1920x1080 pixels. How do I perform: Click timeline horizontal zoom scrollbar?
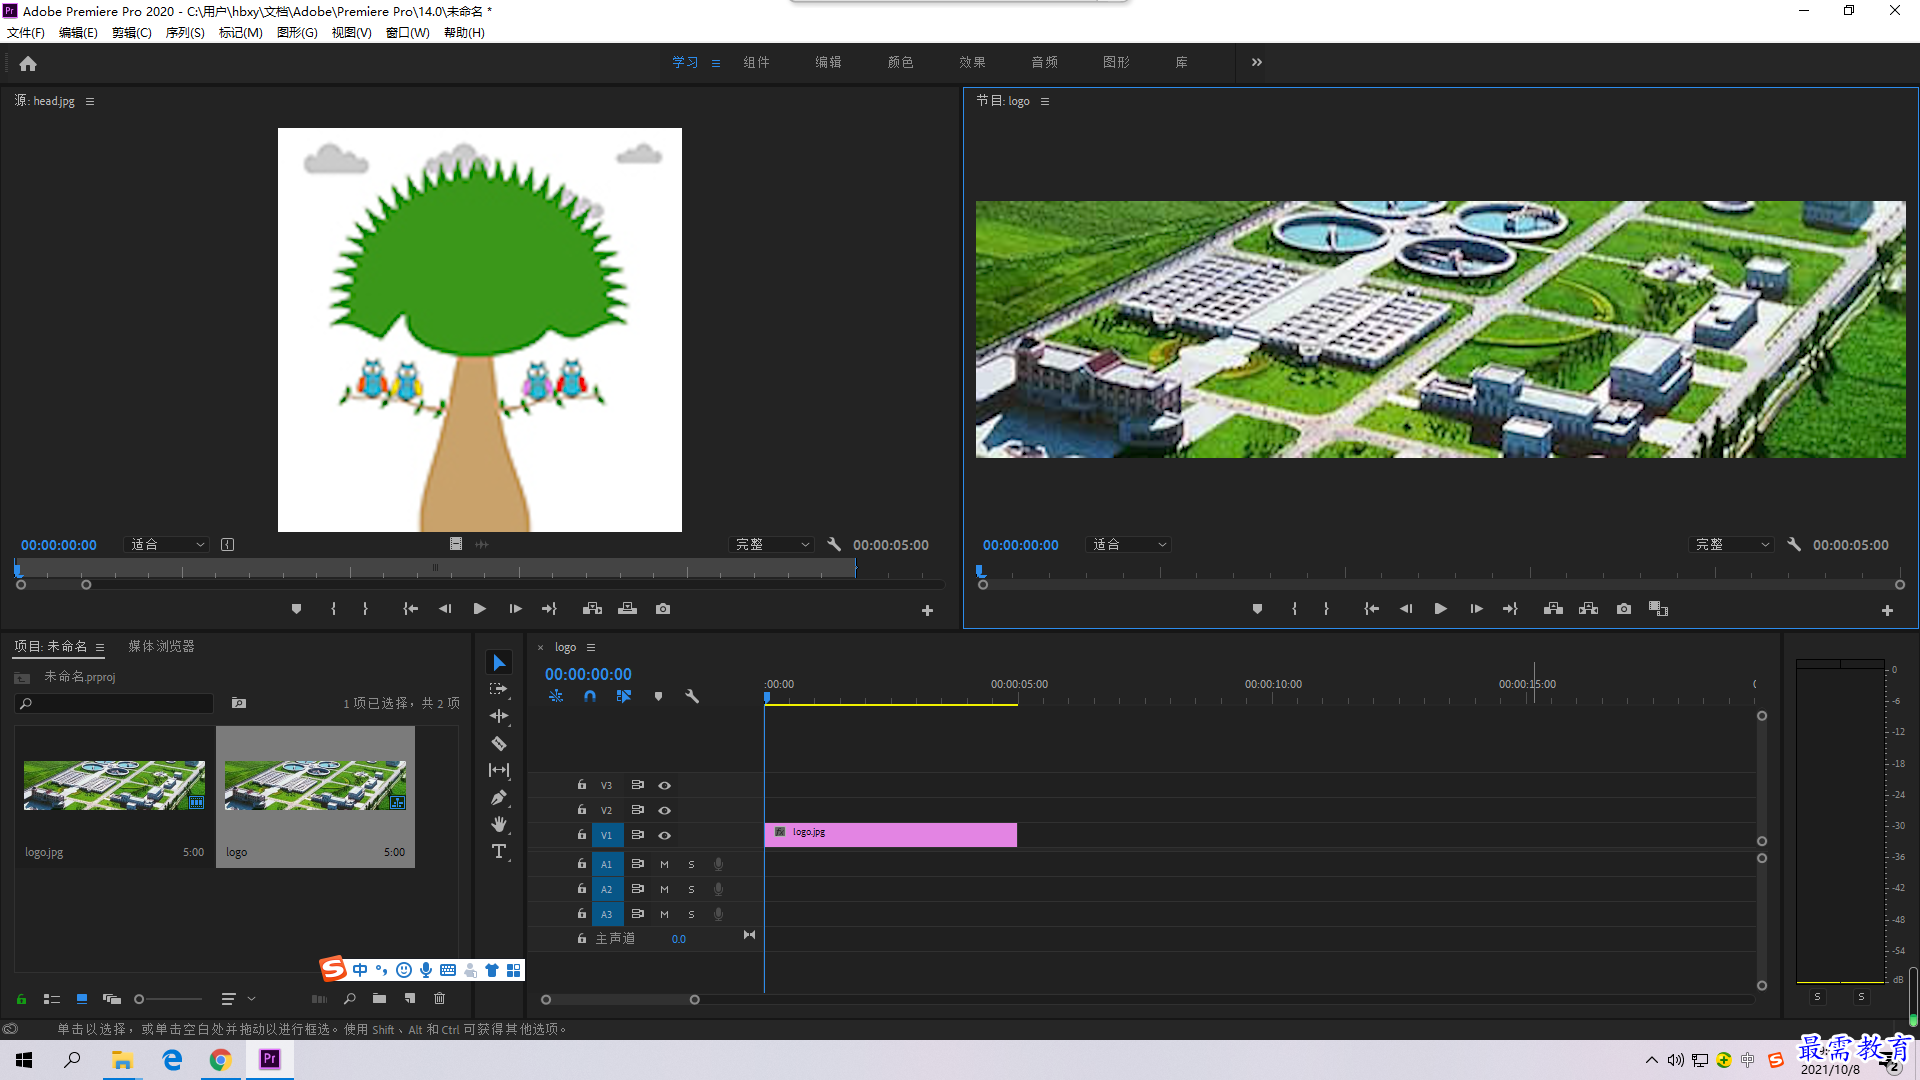(620, 999)
